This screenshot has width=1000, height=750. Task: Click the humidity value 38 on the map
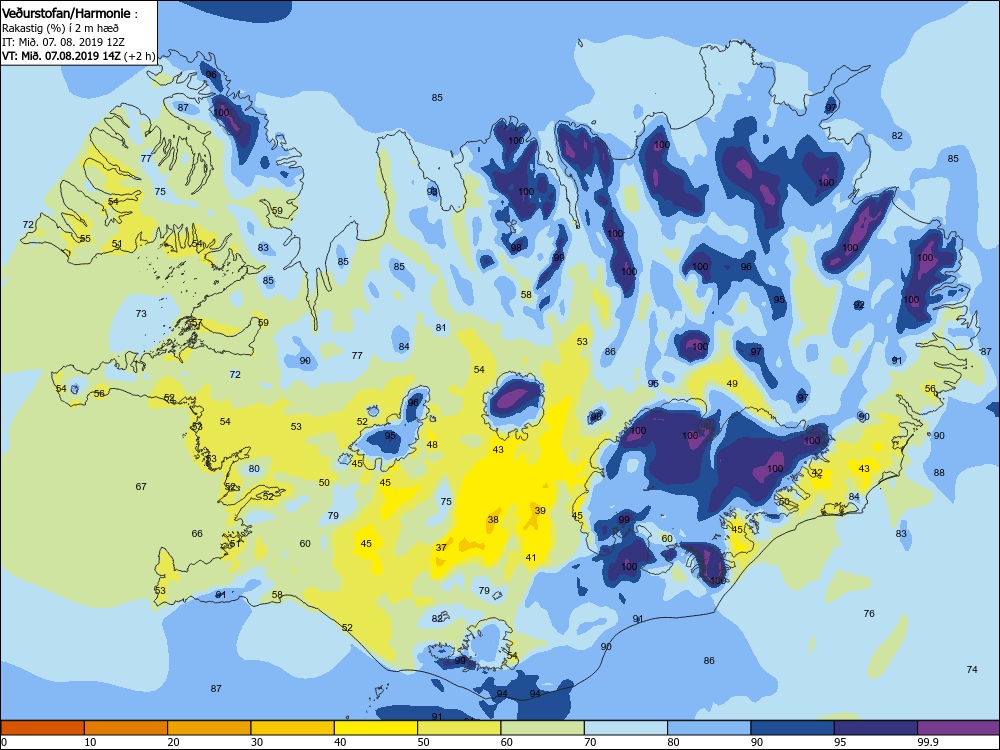tap(493, 519)
